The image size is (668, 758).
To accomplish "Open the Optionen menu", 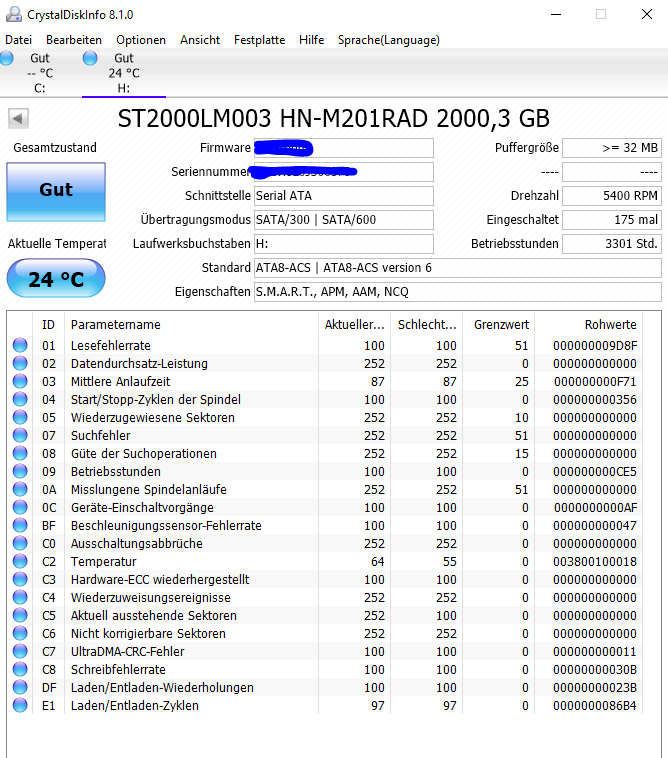I will (x=141, y=40).
